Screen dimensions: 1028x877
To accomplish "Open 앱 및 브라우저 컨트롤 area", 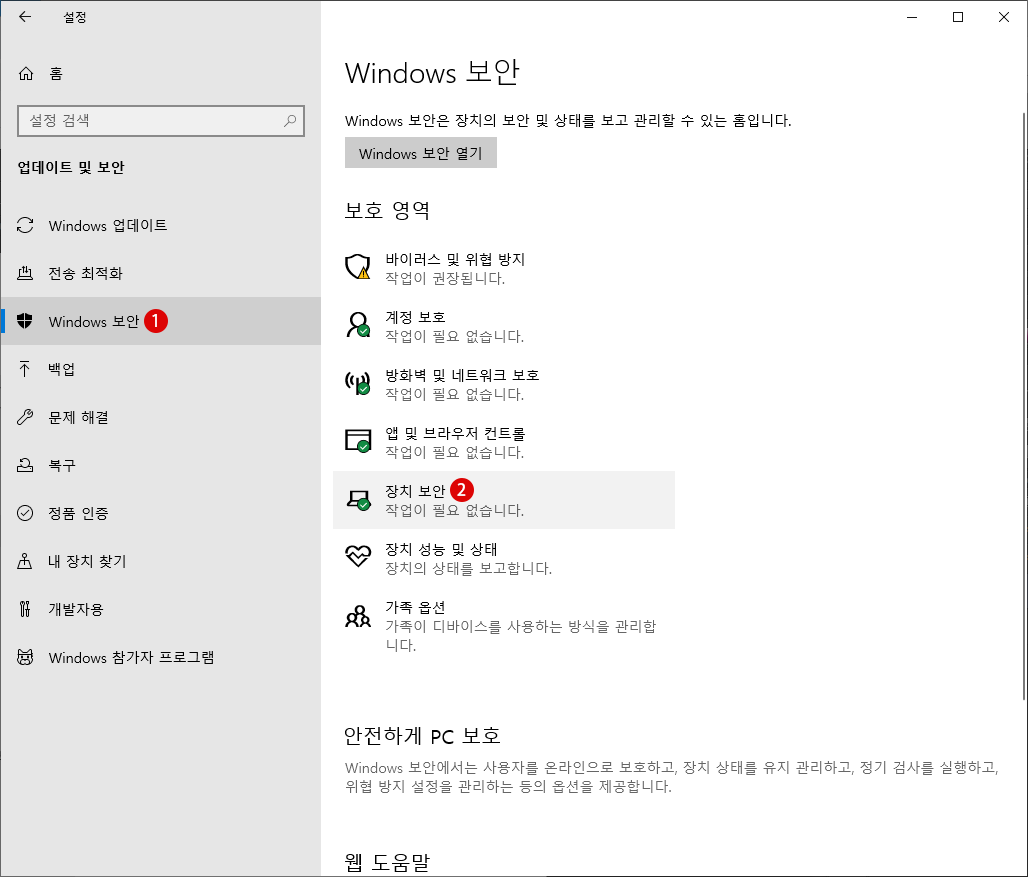I will (x=504, y=442).
